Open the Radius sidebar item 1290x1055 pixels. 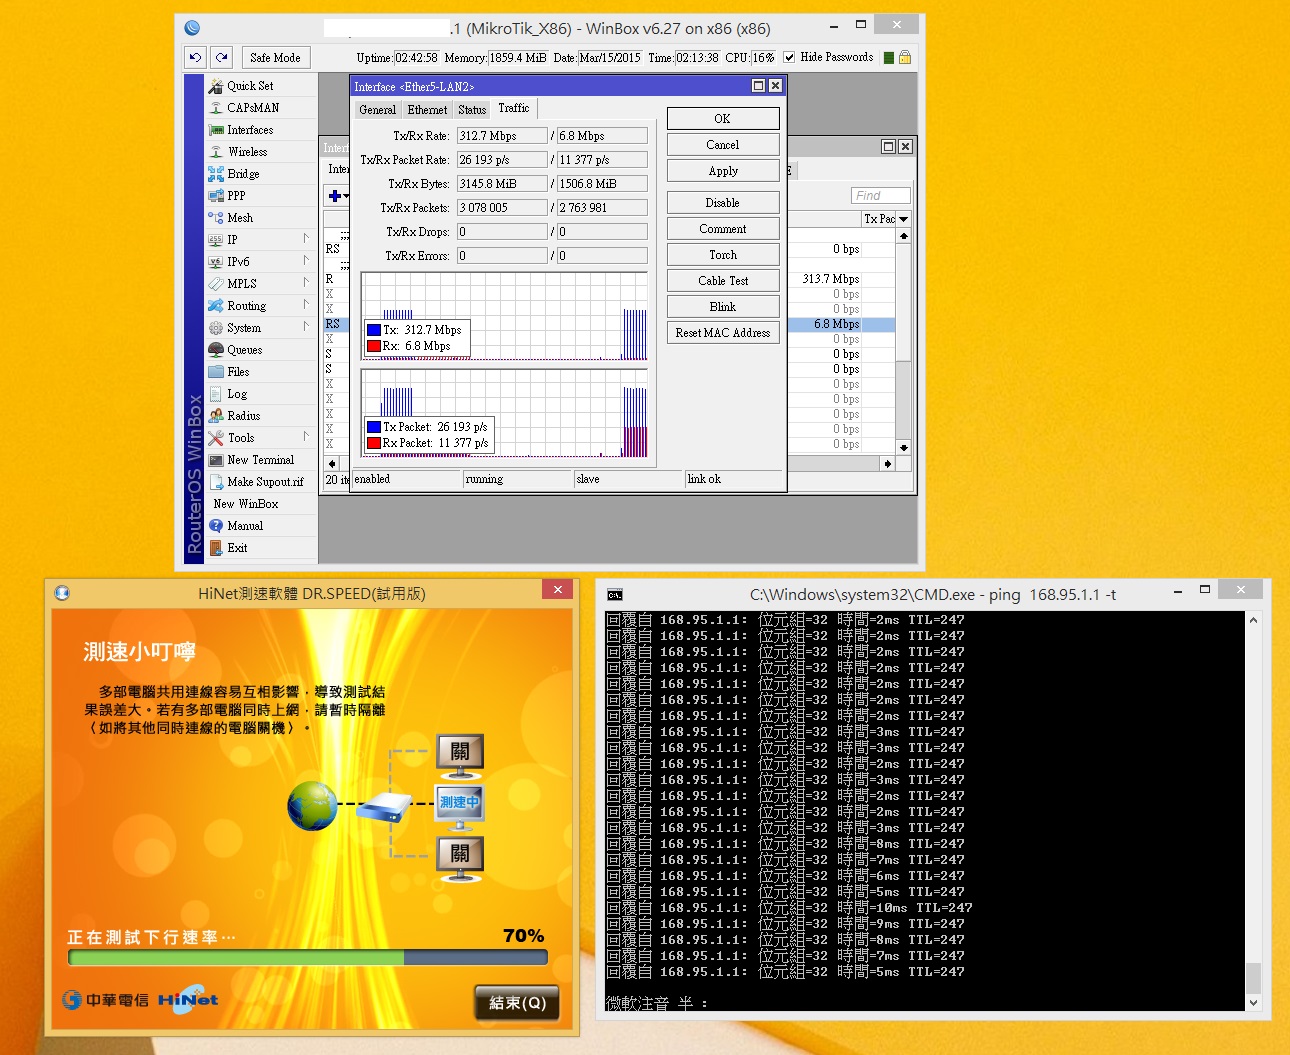pos(261,416)
